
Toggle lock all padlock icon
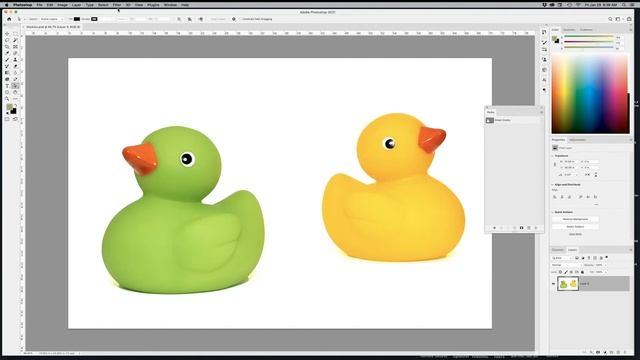coord(582,272)
